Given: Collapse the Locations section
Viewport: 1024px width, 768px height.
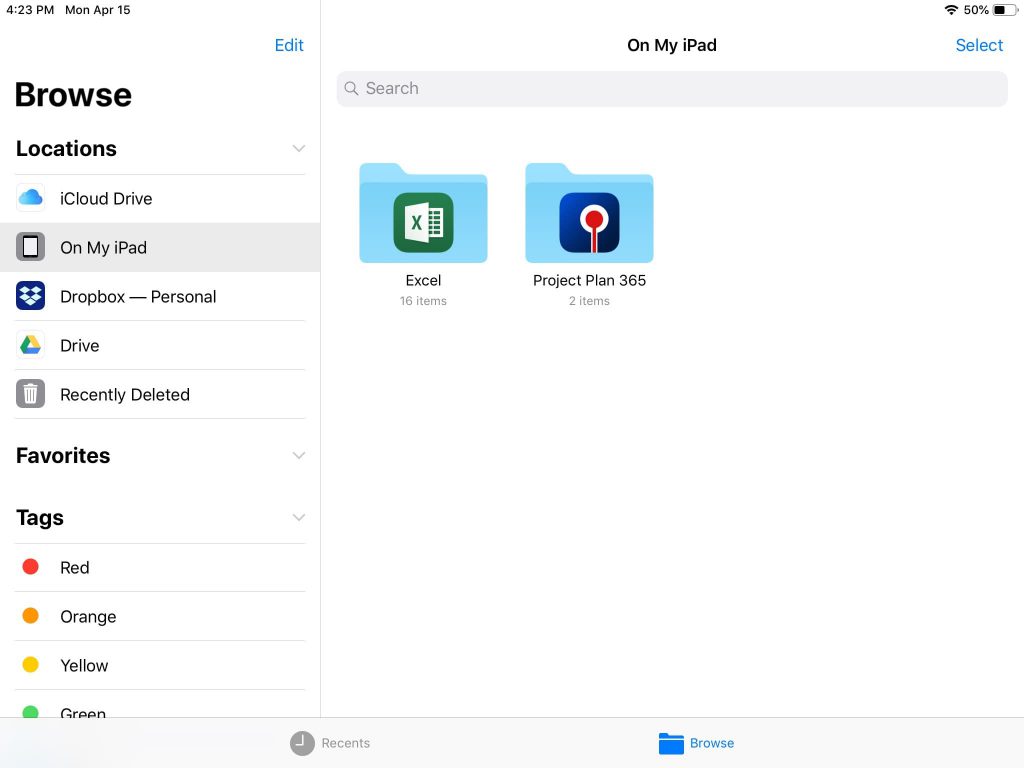Looking at the screenshot, I should 298,148.
